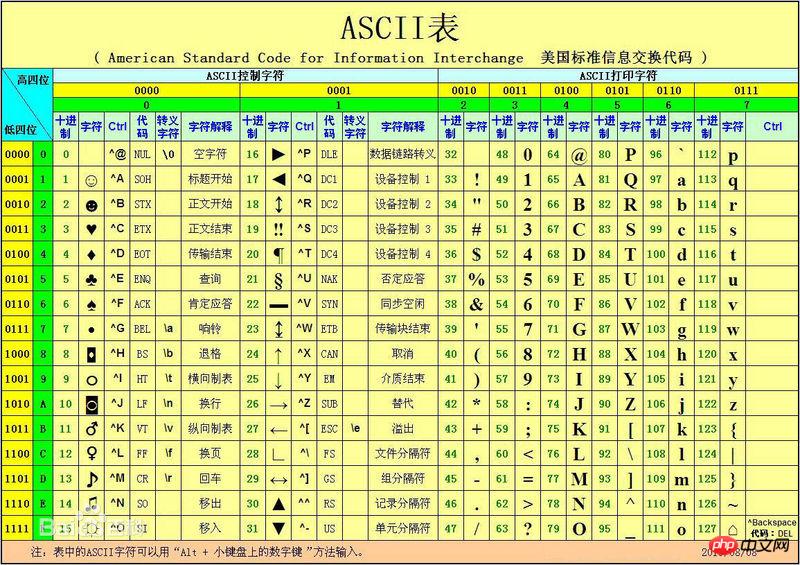The height and width of the screenshot is (565, 800).
Task: Click the '\n' escape character cell
Action: point(168,403)
